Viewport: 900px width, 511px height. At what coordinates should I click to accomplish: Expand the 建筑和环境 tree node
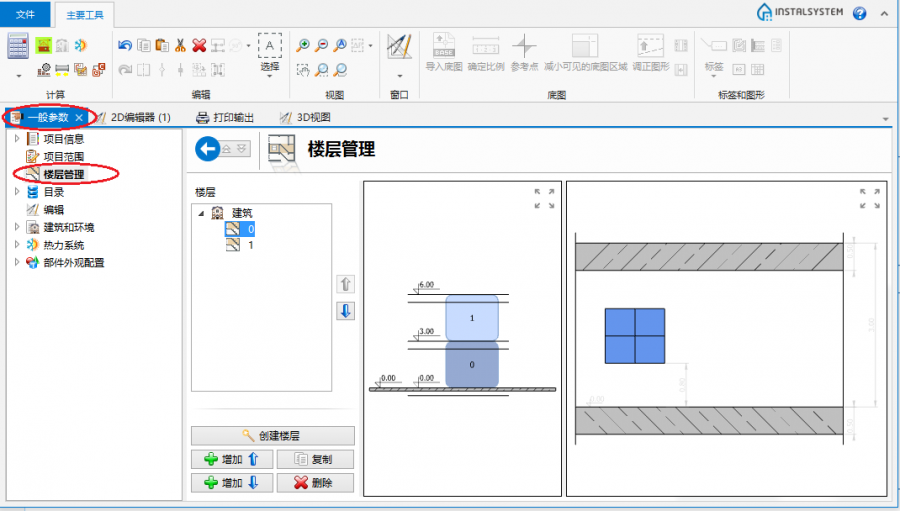(x=17, y=227)
